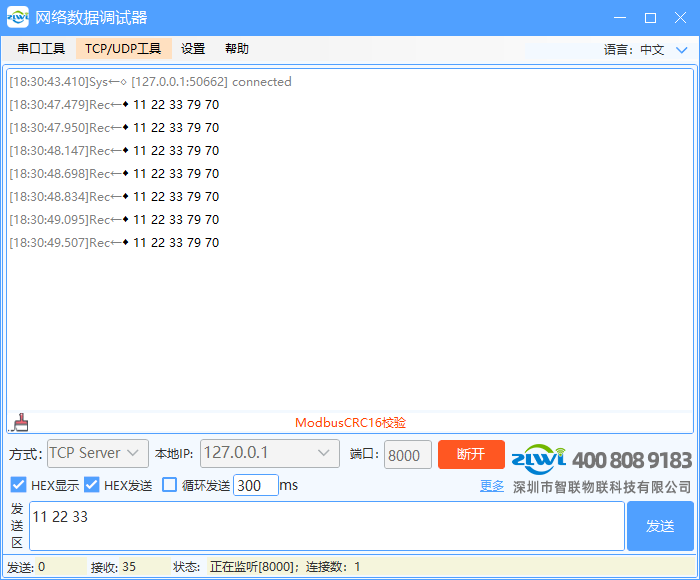Maximize the network debugger window
This screenshot has height=580, width=700.
(650, 17)
